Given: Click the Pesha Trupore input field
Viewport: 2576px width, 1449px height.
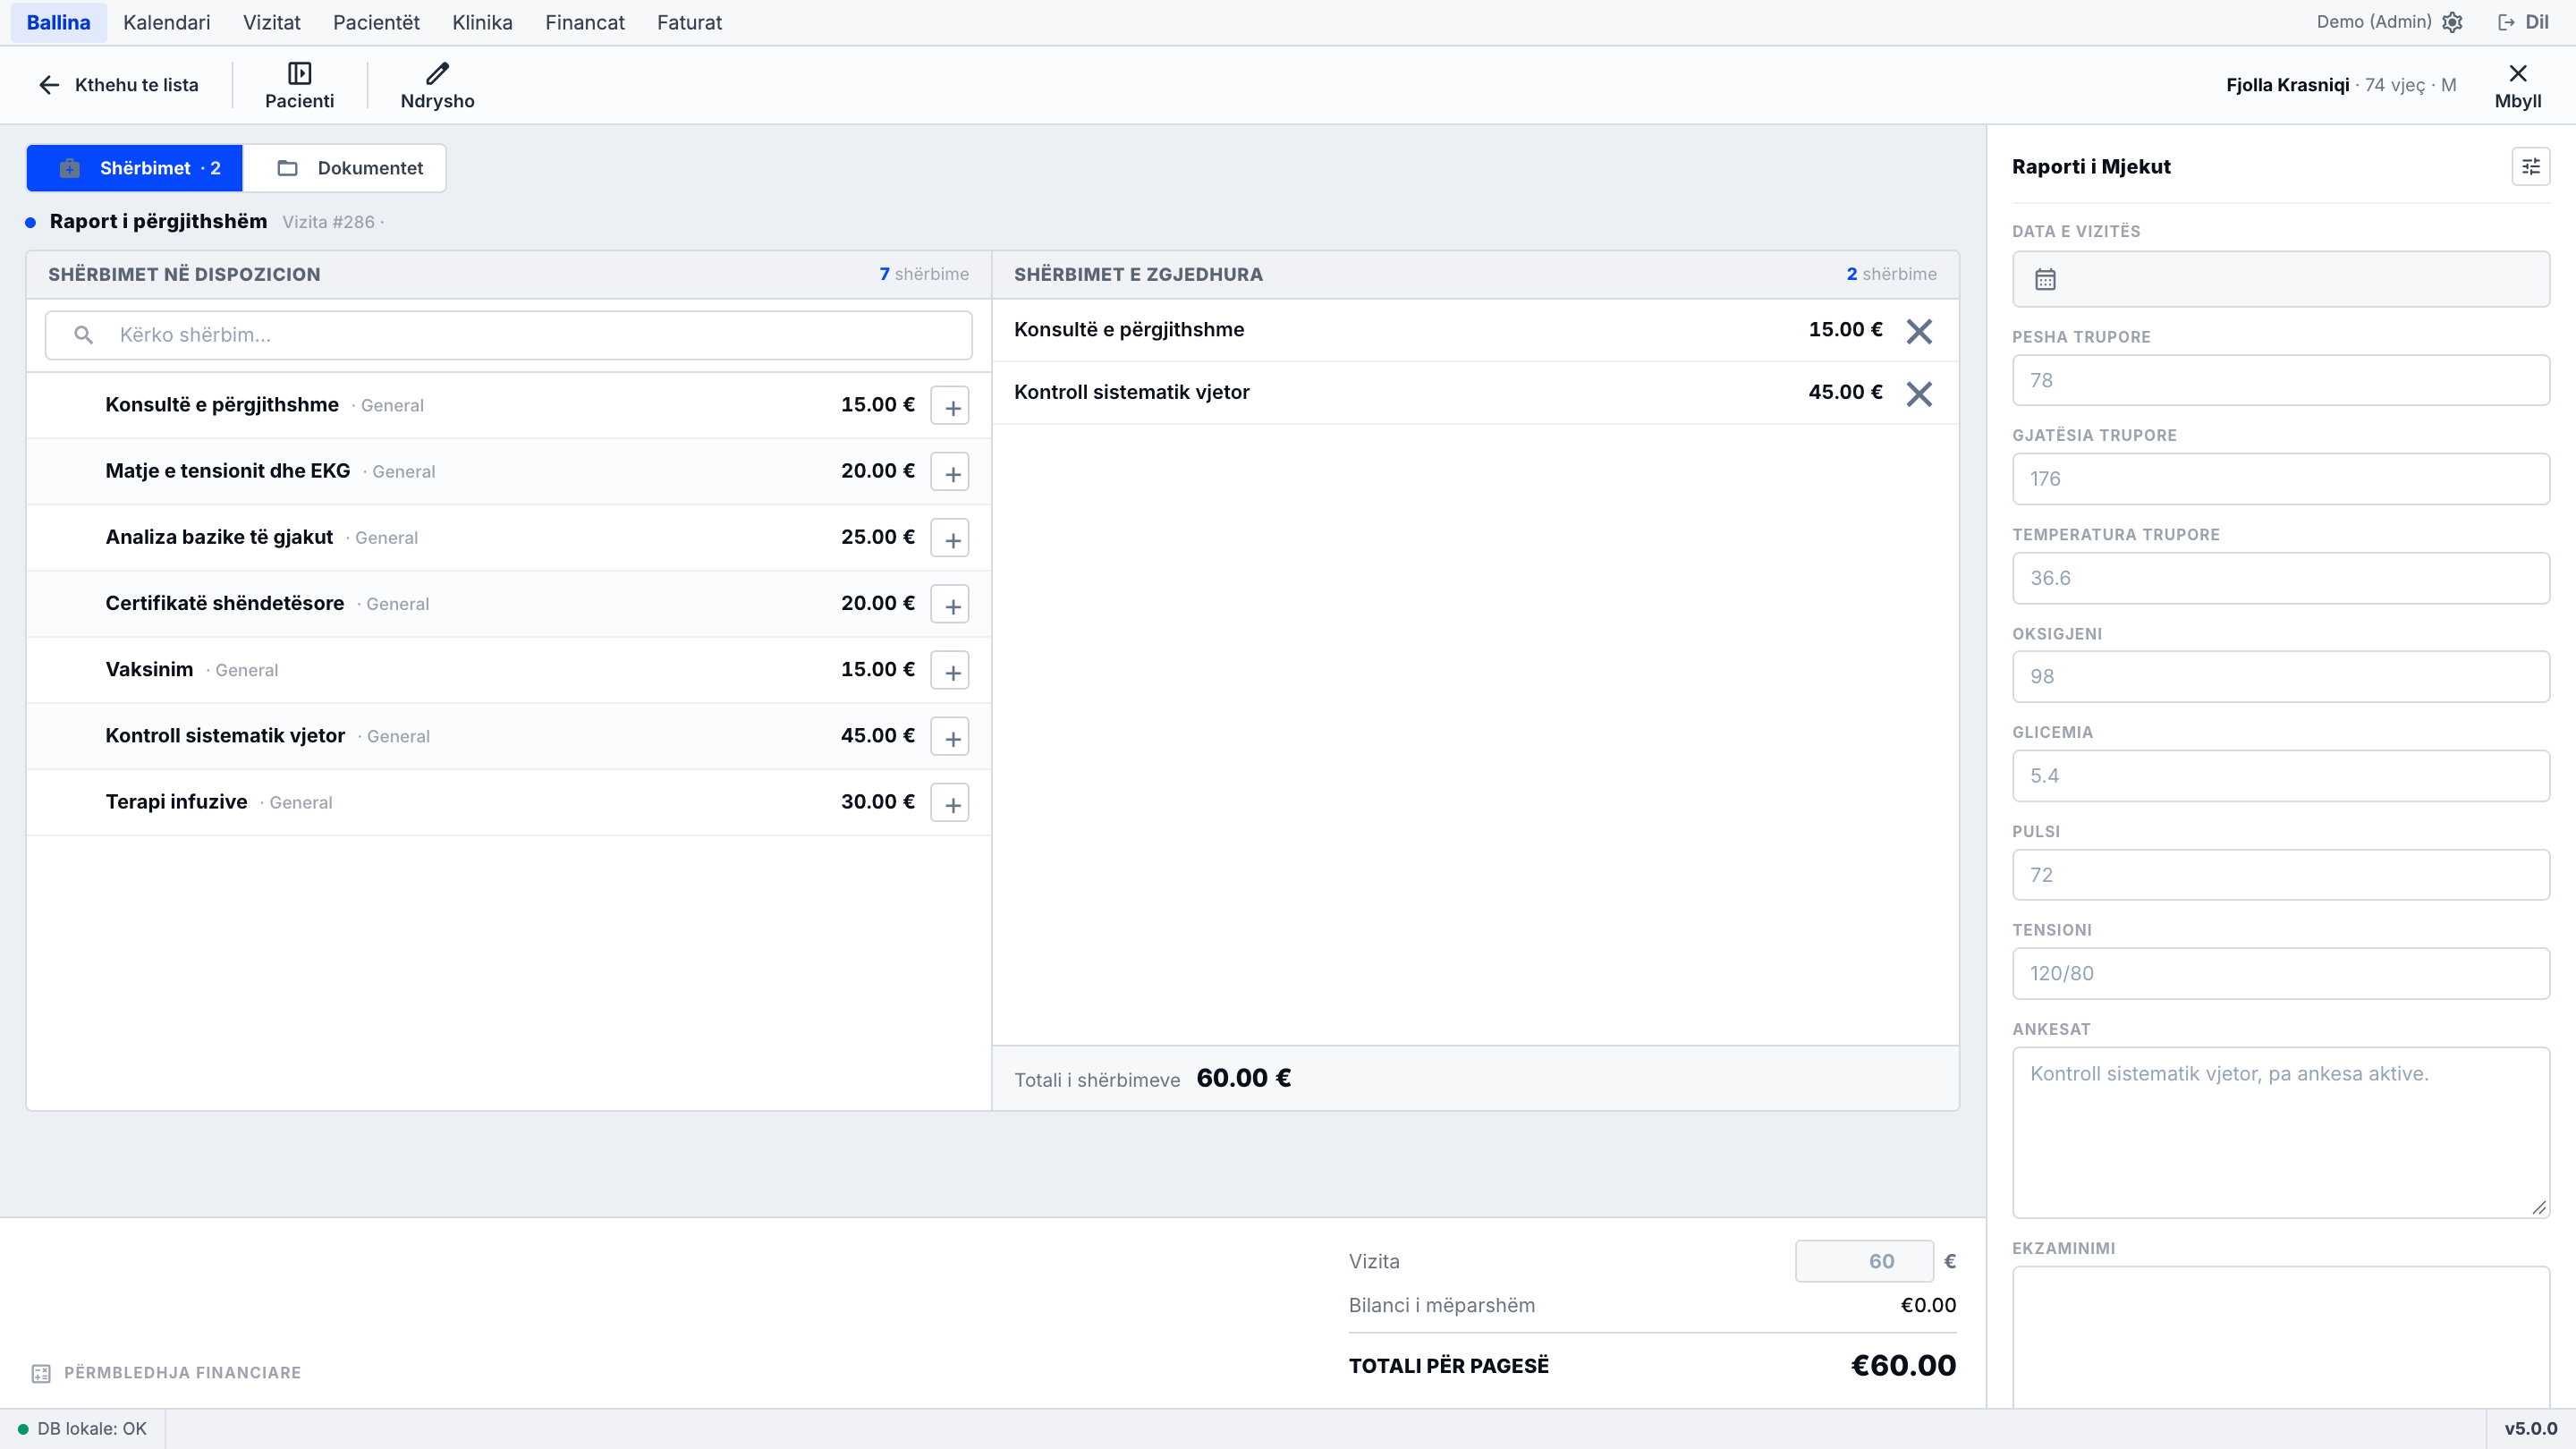Looking at the screenshot, I should tap(2280, 380).
